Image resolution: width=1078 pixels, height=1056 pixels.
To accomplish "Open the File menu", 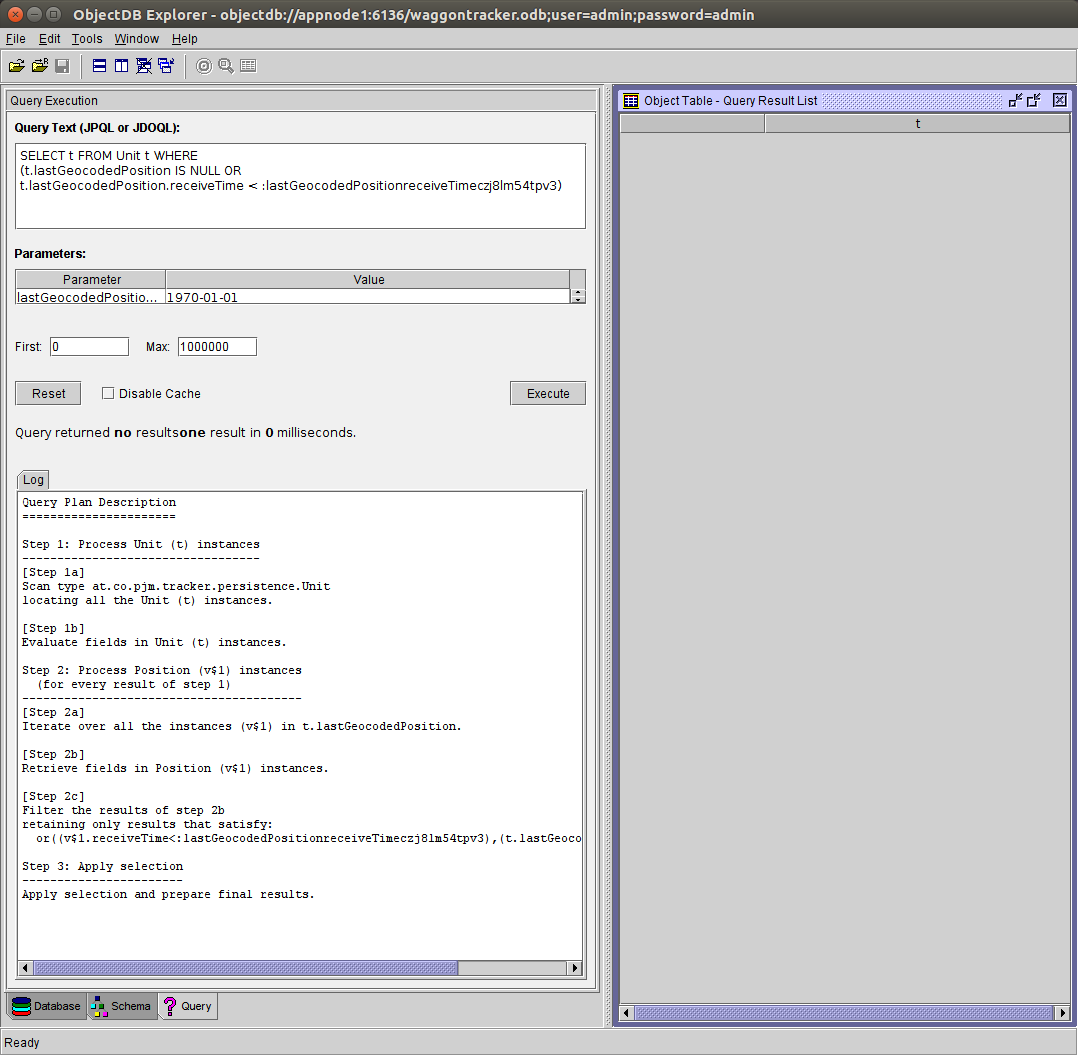I will pos(15,38).
